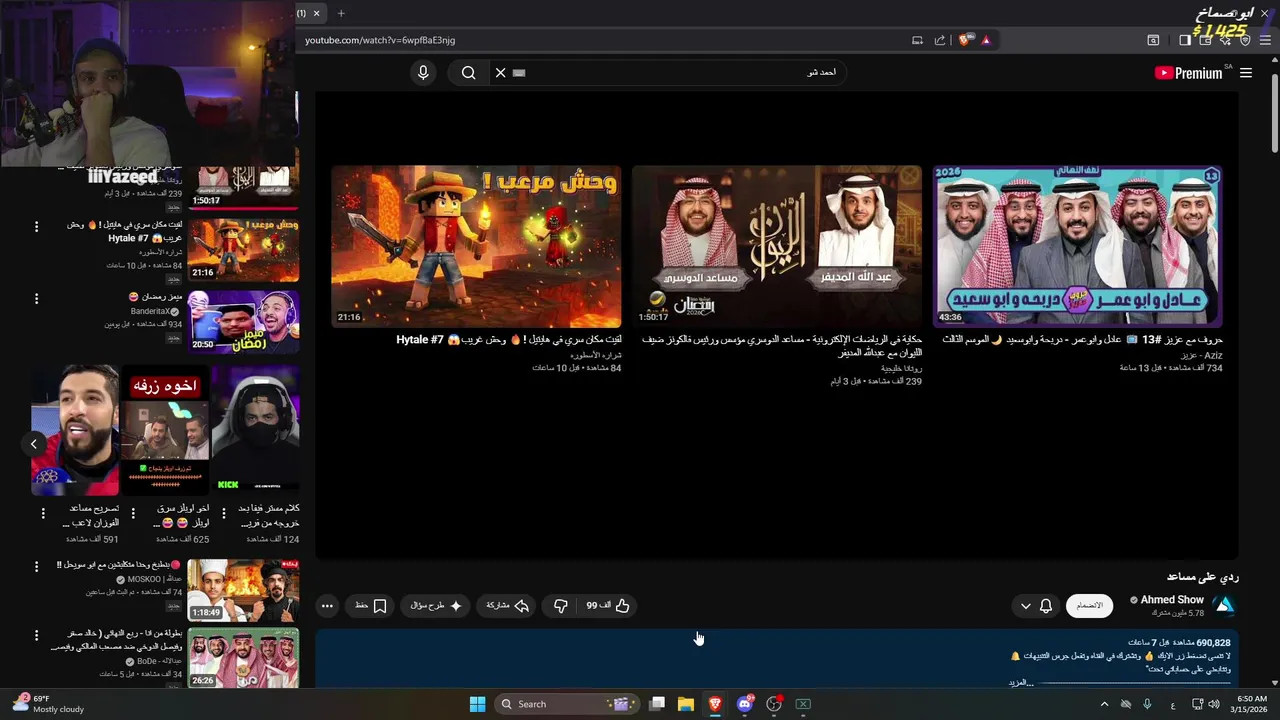The width and height of the screenshot is (1280, 720).
Task: Click the Windows taskbar Search box
Action: pyautogui.click(x=568, y=704)
